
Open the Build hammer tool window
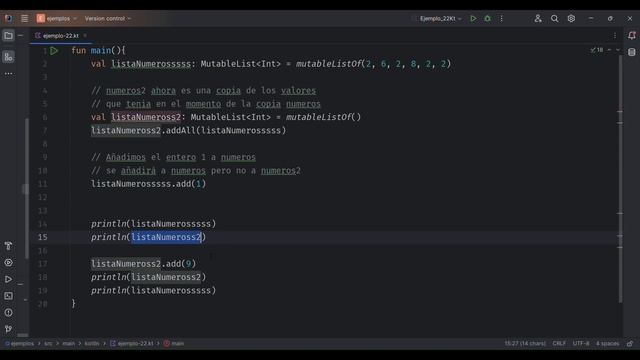pos(8,246)
